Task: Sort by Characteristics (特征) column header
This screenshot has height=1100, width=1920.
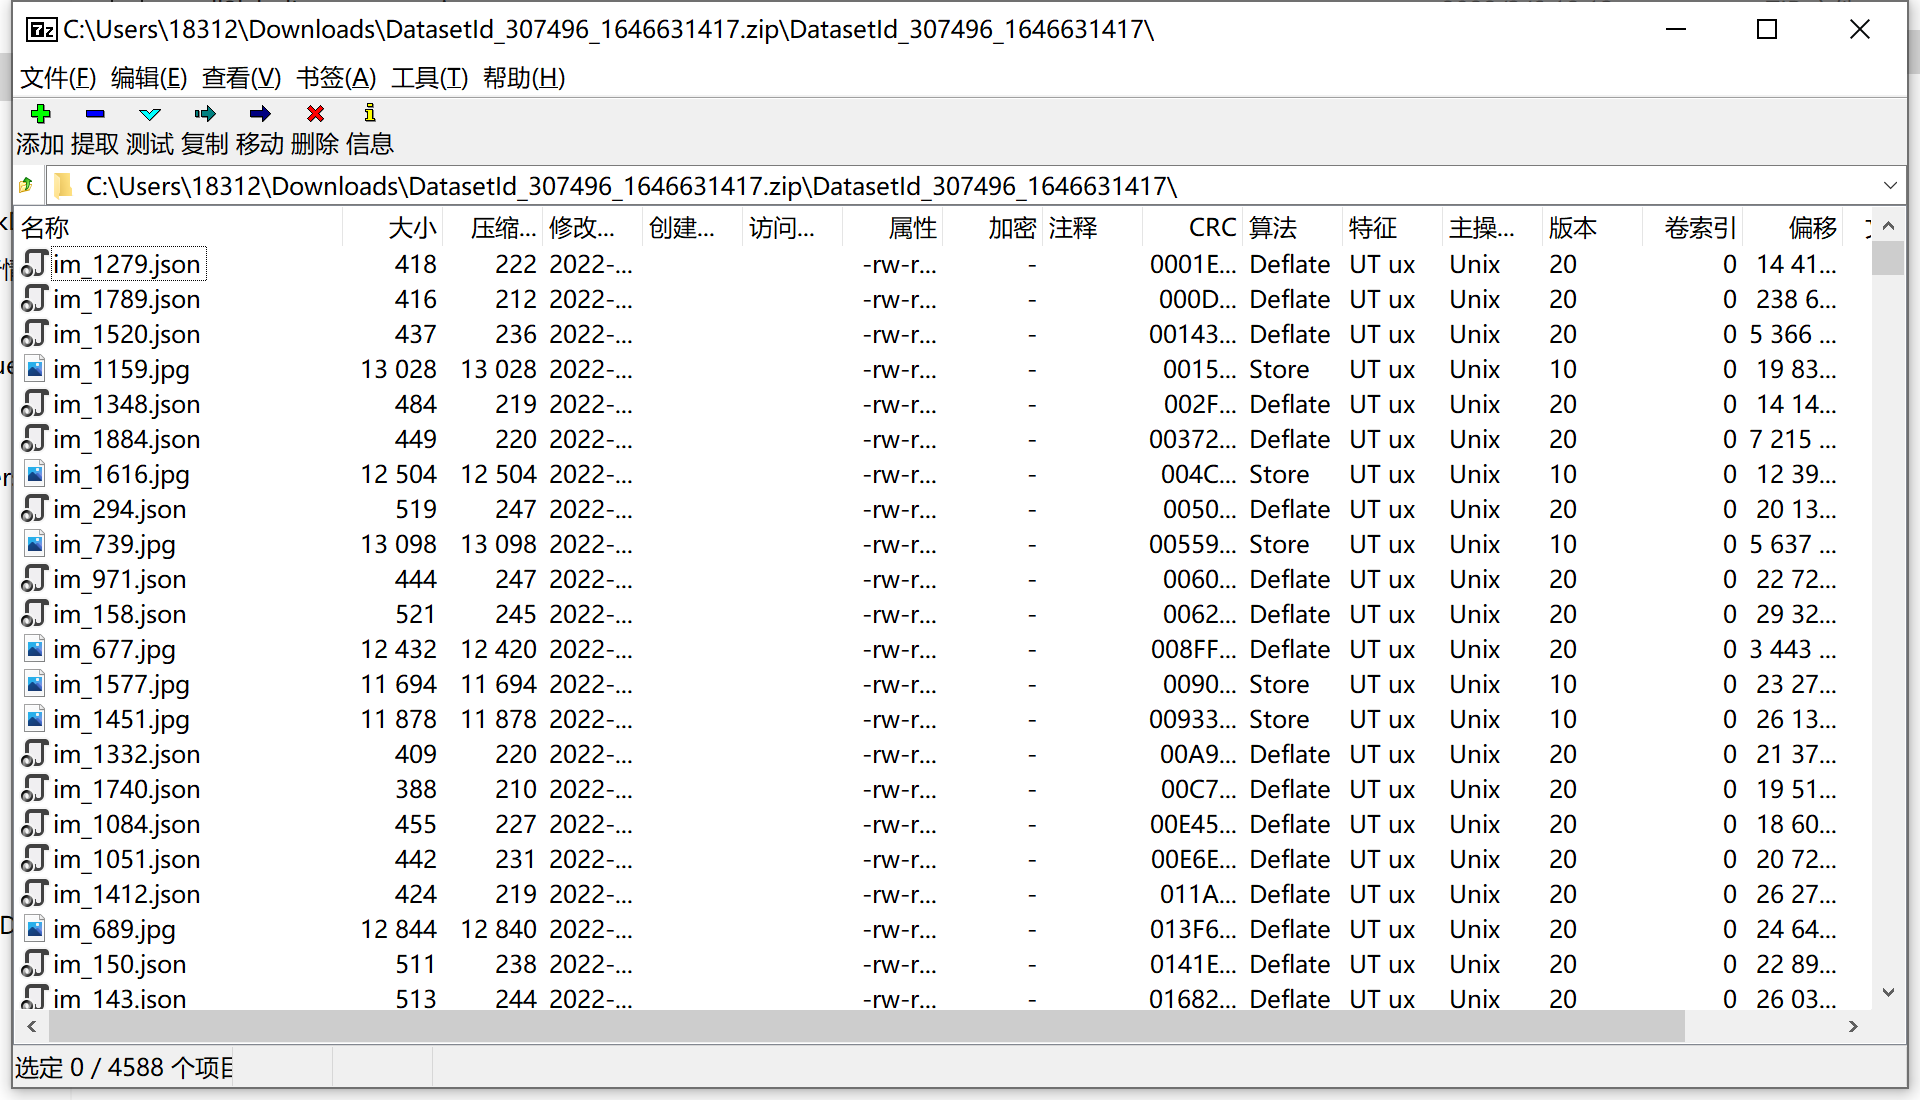Action: click(1392, 228)
